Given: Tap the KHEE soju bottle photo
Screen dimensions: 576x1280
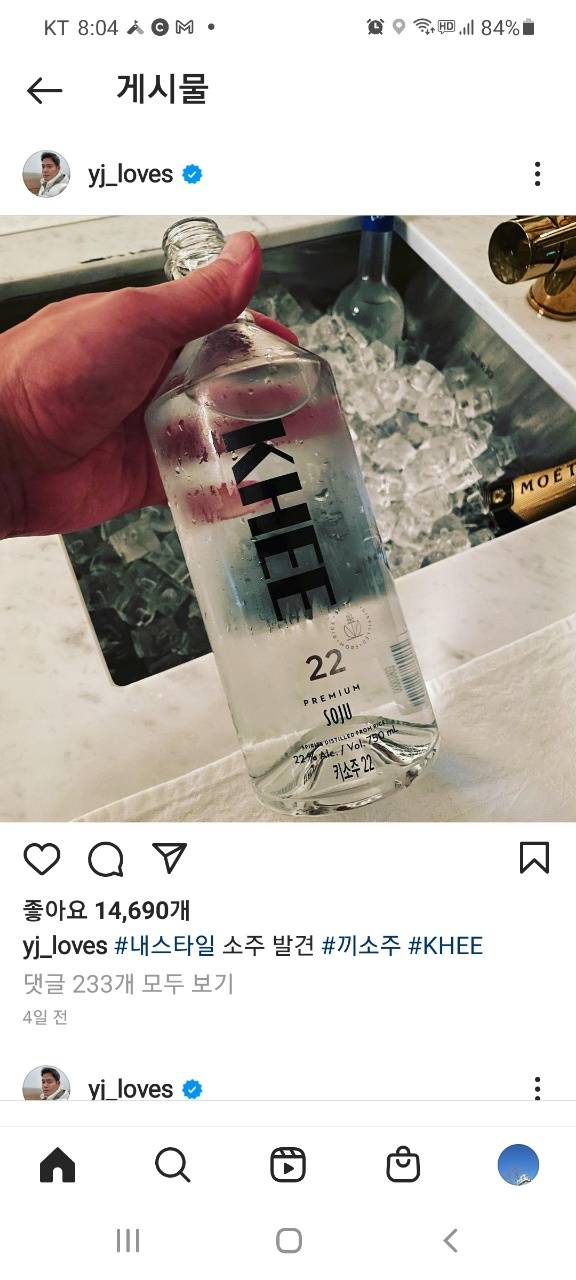Looking at the screenshot, I should pos(288,518).
